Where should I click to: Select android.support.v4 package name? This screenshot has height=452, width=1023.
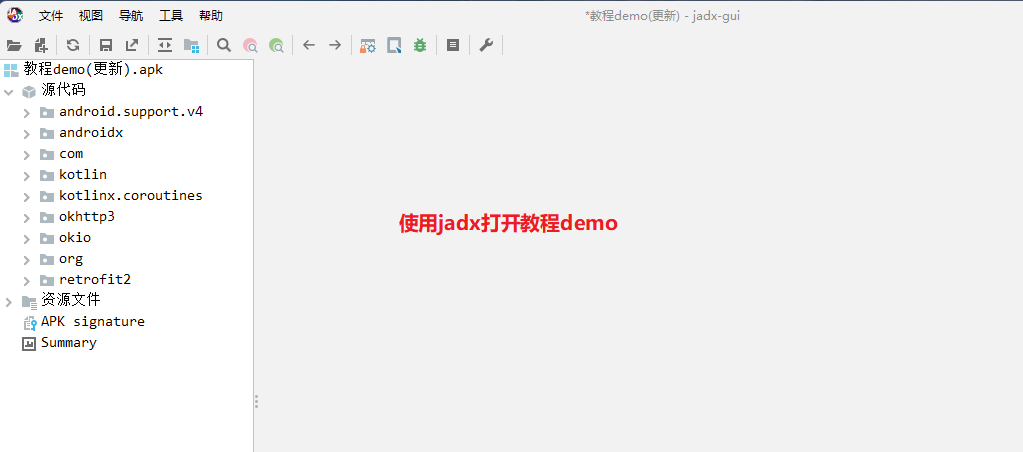click(130, 112)
